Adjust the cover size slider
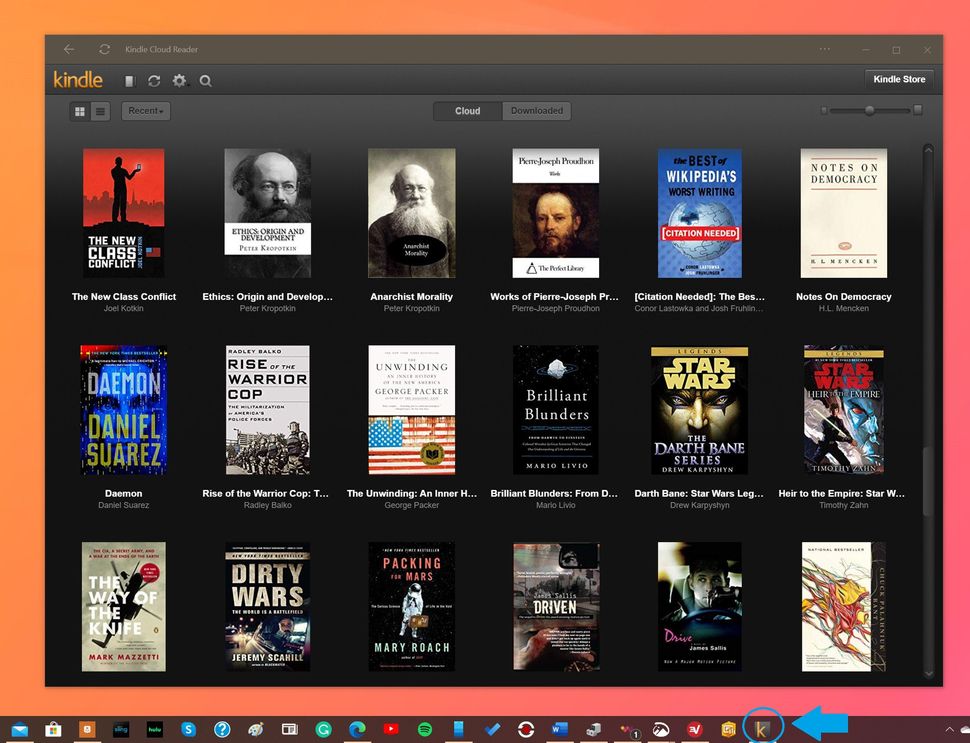This screenshot has width=970, height=743. 870,111
